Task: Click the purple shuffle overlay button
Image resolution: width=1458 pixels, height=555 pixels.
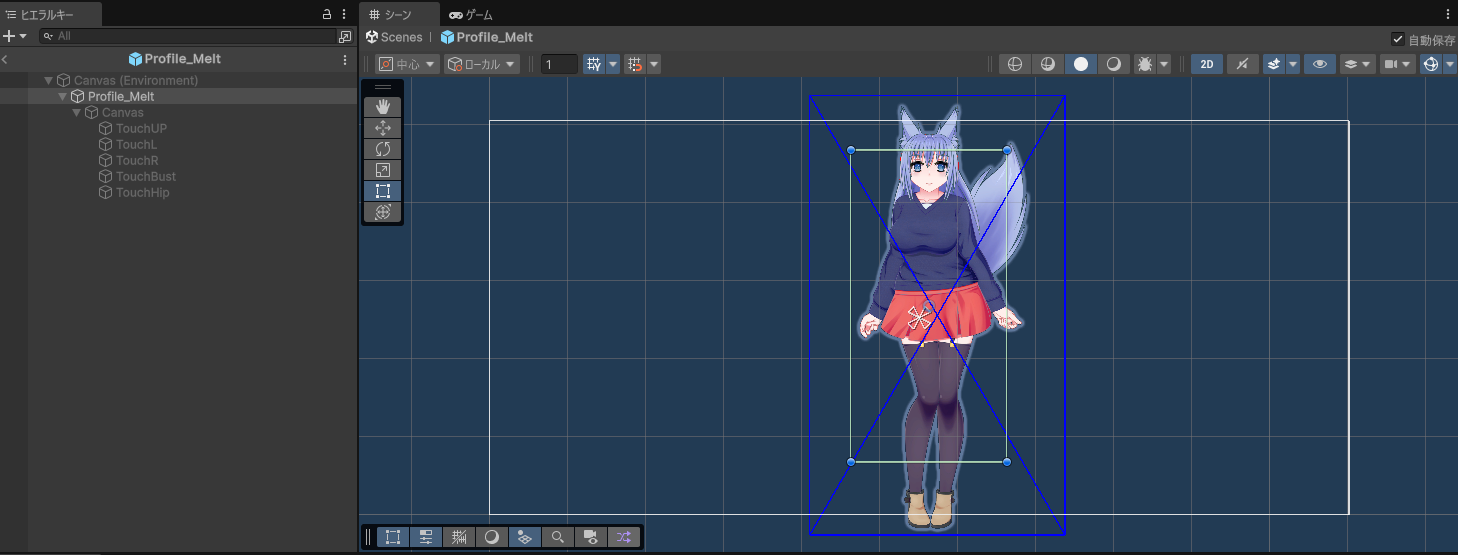Action: [x=624, y=537]
